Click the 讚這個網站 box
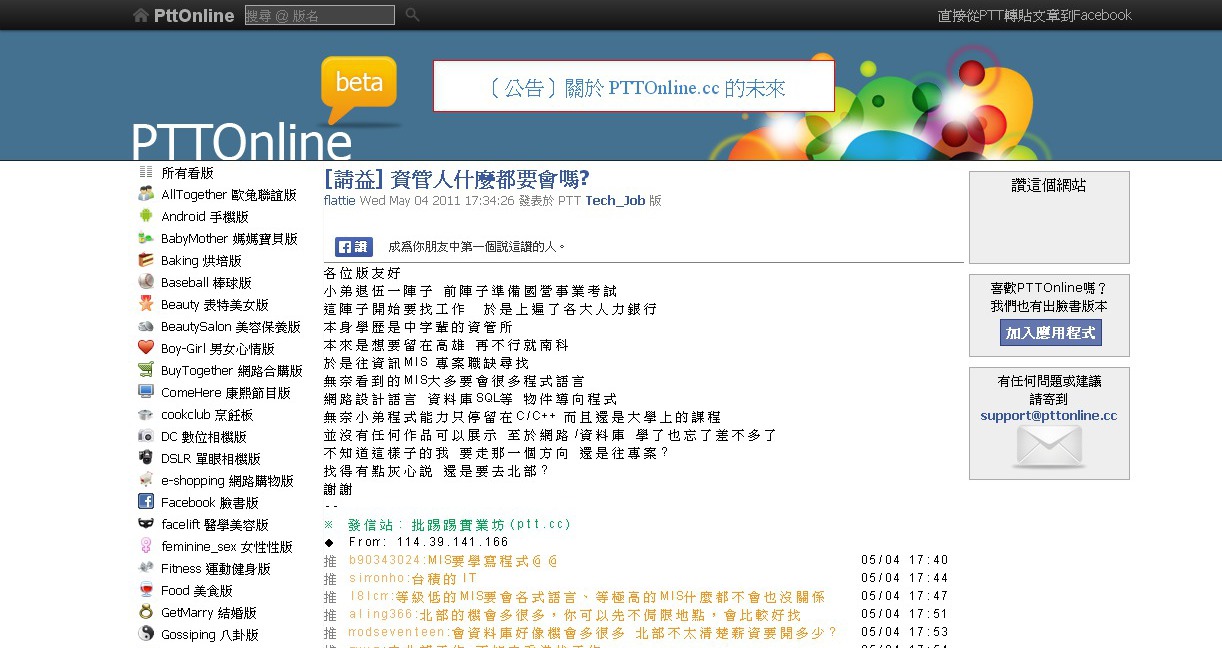1222x648 pixels. coord(1049,217)
